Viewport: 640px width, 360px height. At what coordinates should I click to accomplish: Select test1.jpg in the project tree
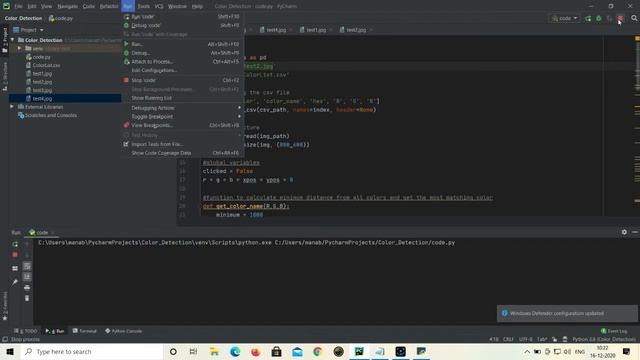(x=42, y=73)
